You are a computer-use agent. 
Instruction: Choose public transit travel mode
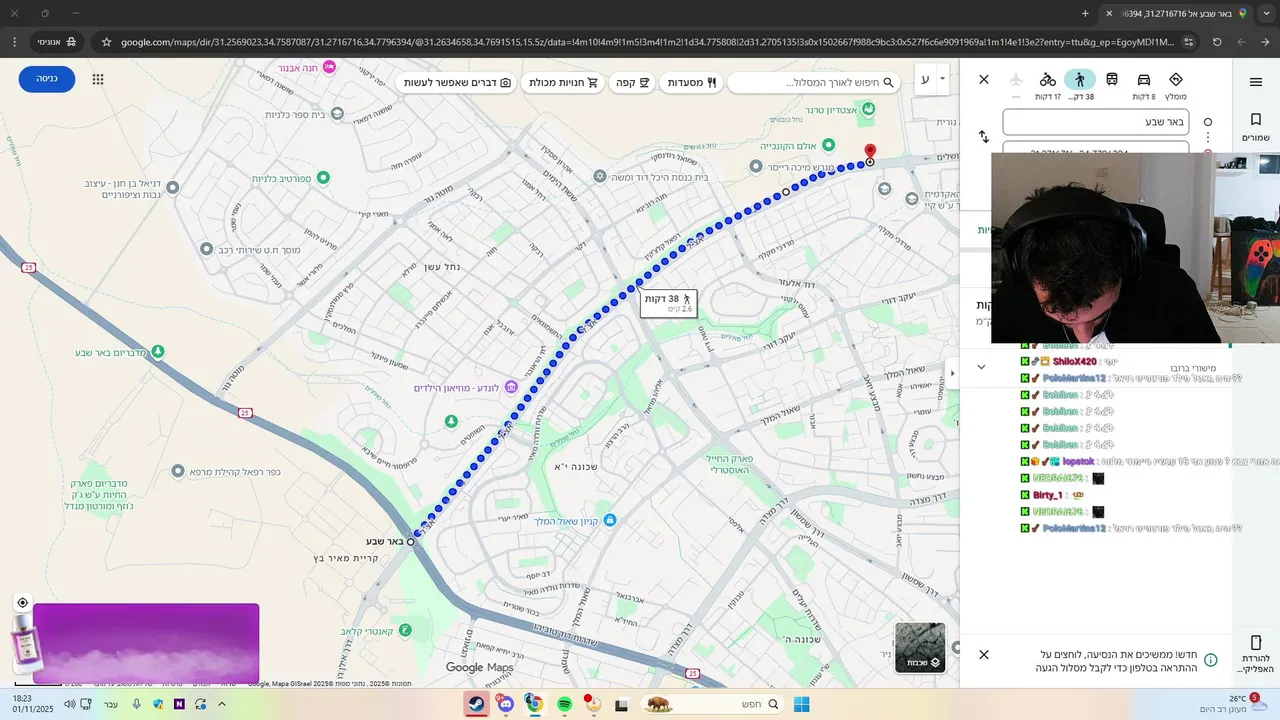pyautogui.click(x=1112, y=80)
